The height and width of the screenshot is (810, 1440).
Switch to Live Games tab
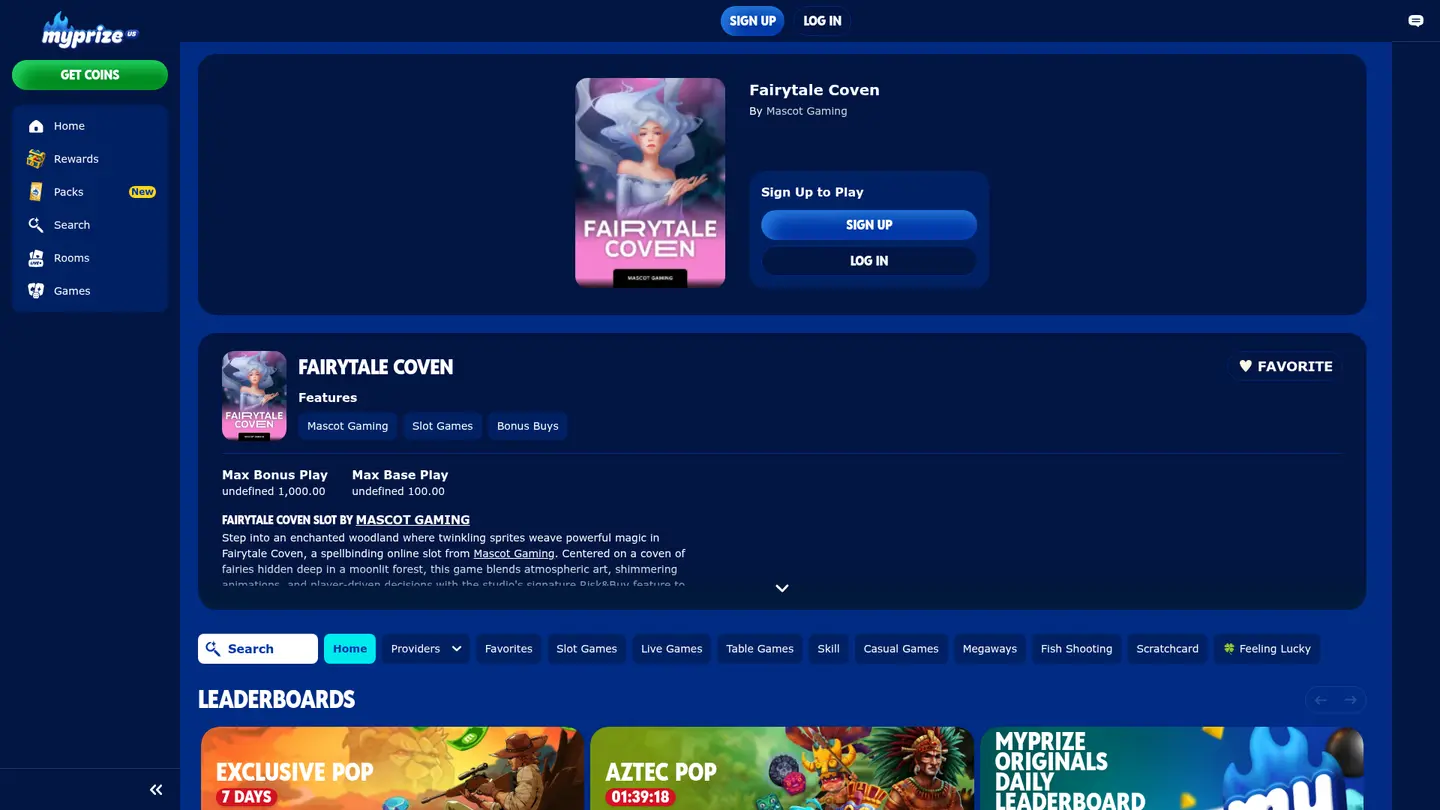(672, 649)
